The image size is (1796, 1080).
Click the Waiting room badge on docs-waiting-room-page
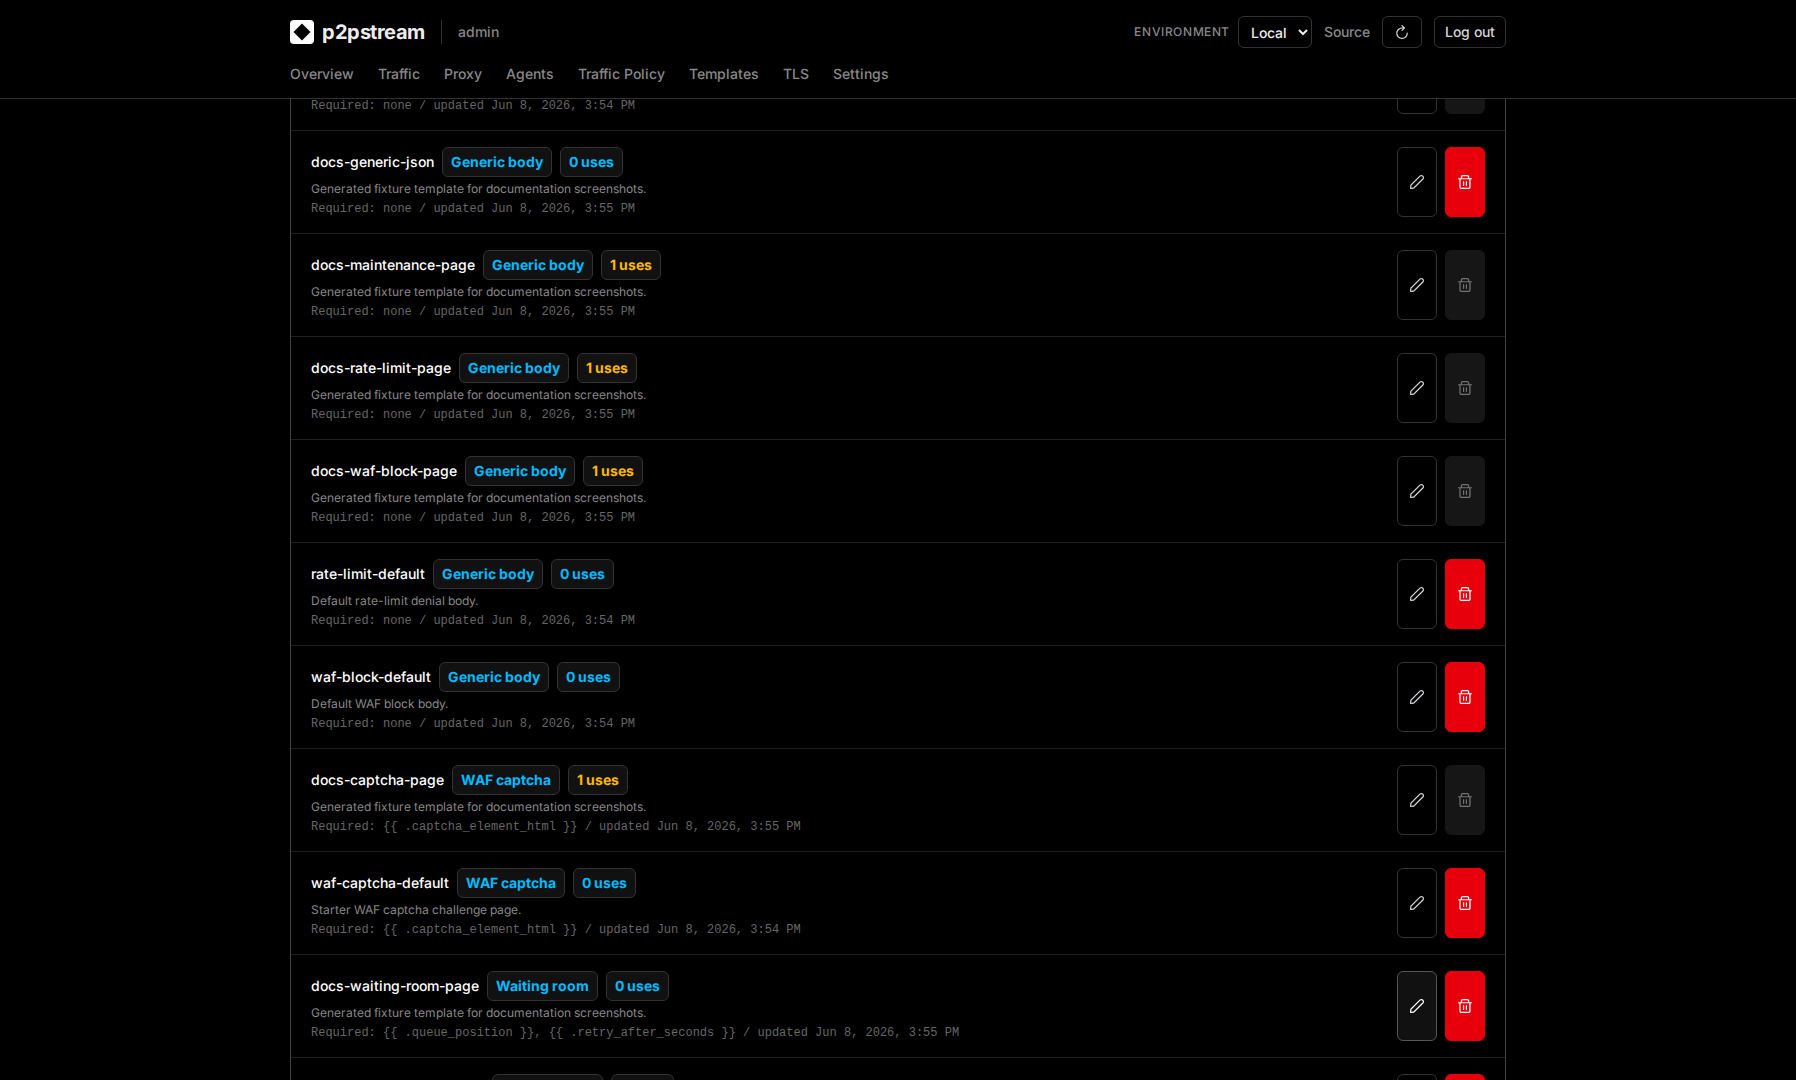point(542,986)
